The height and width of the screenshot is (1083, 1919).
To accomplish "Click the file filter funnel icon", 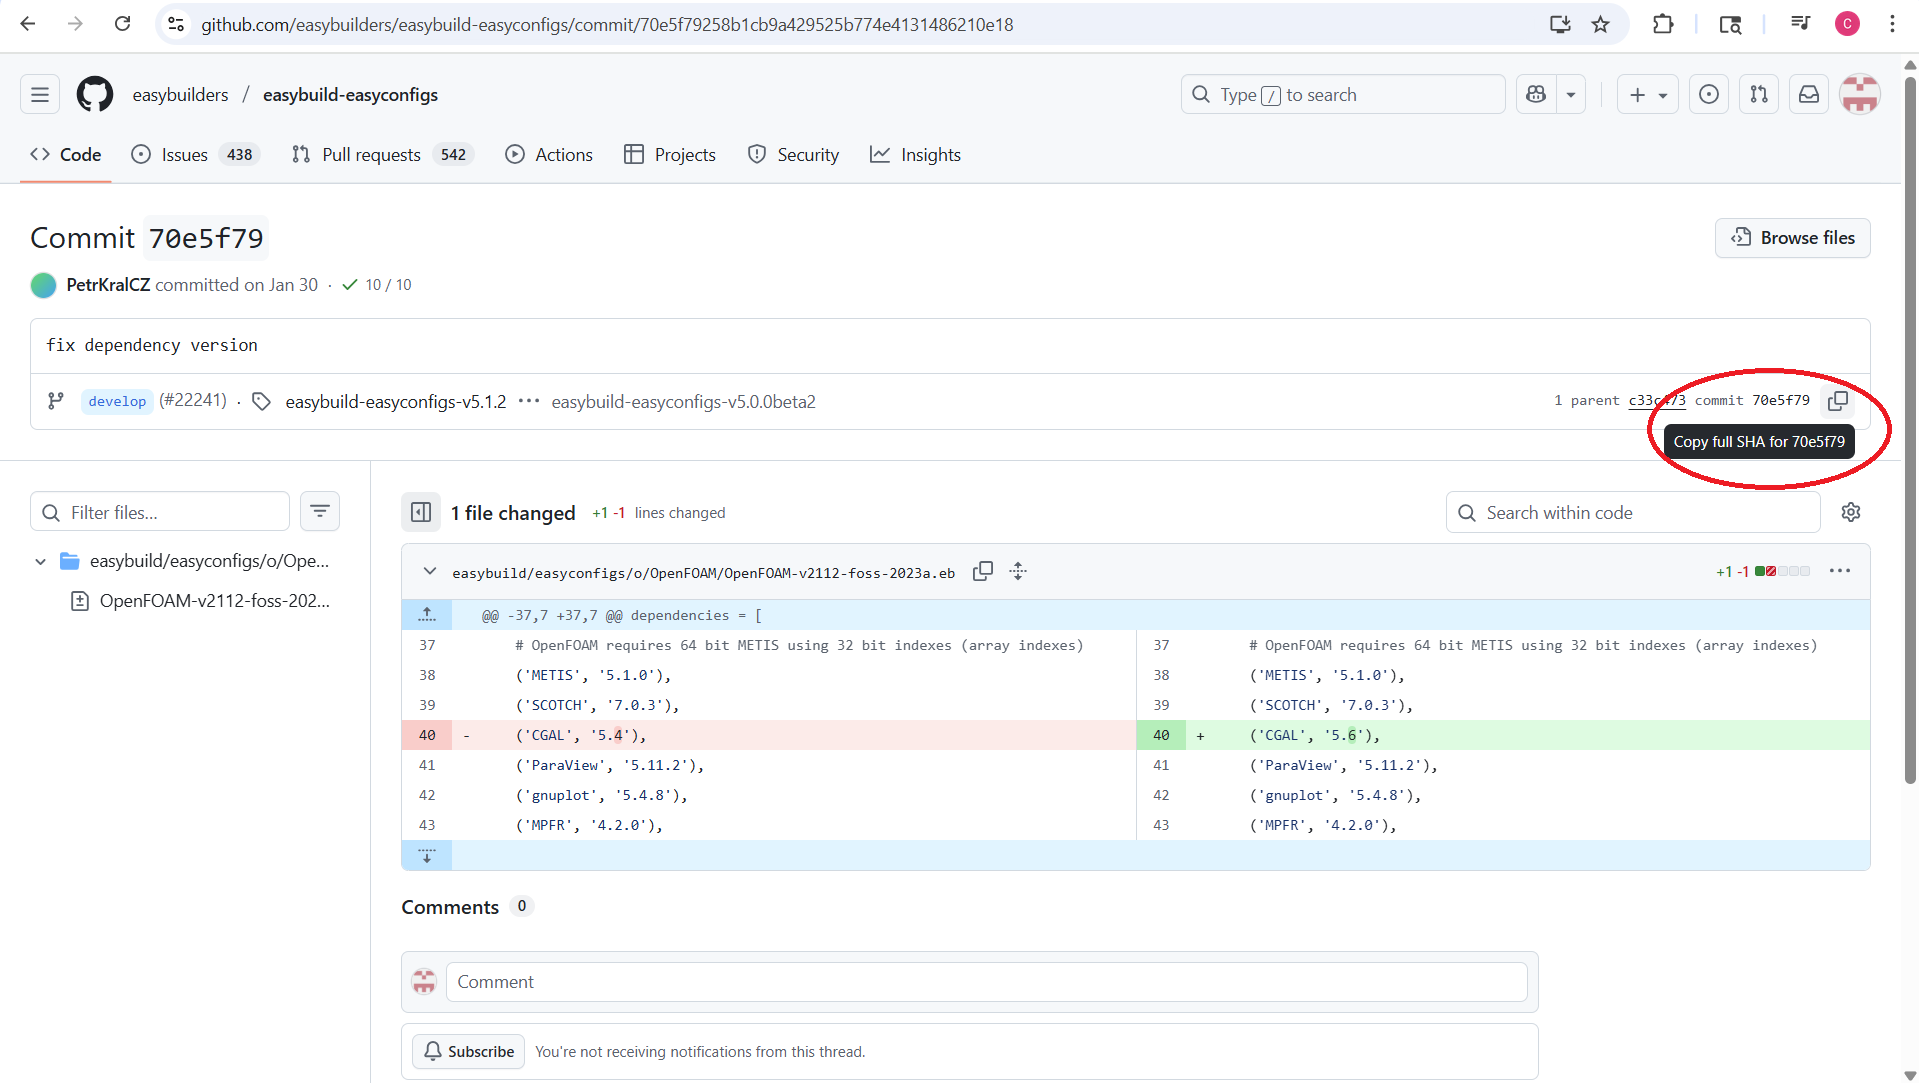I will tap(320, 511).
